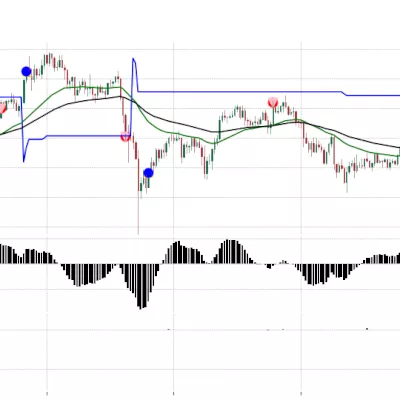Viewport: 400px width, 400px height.
Task: Select the deepest negative bar in the histogram
Action: 141,287
